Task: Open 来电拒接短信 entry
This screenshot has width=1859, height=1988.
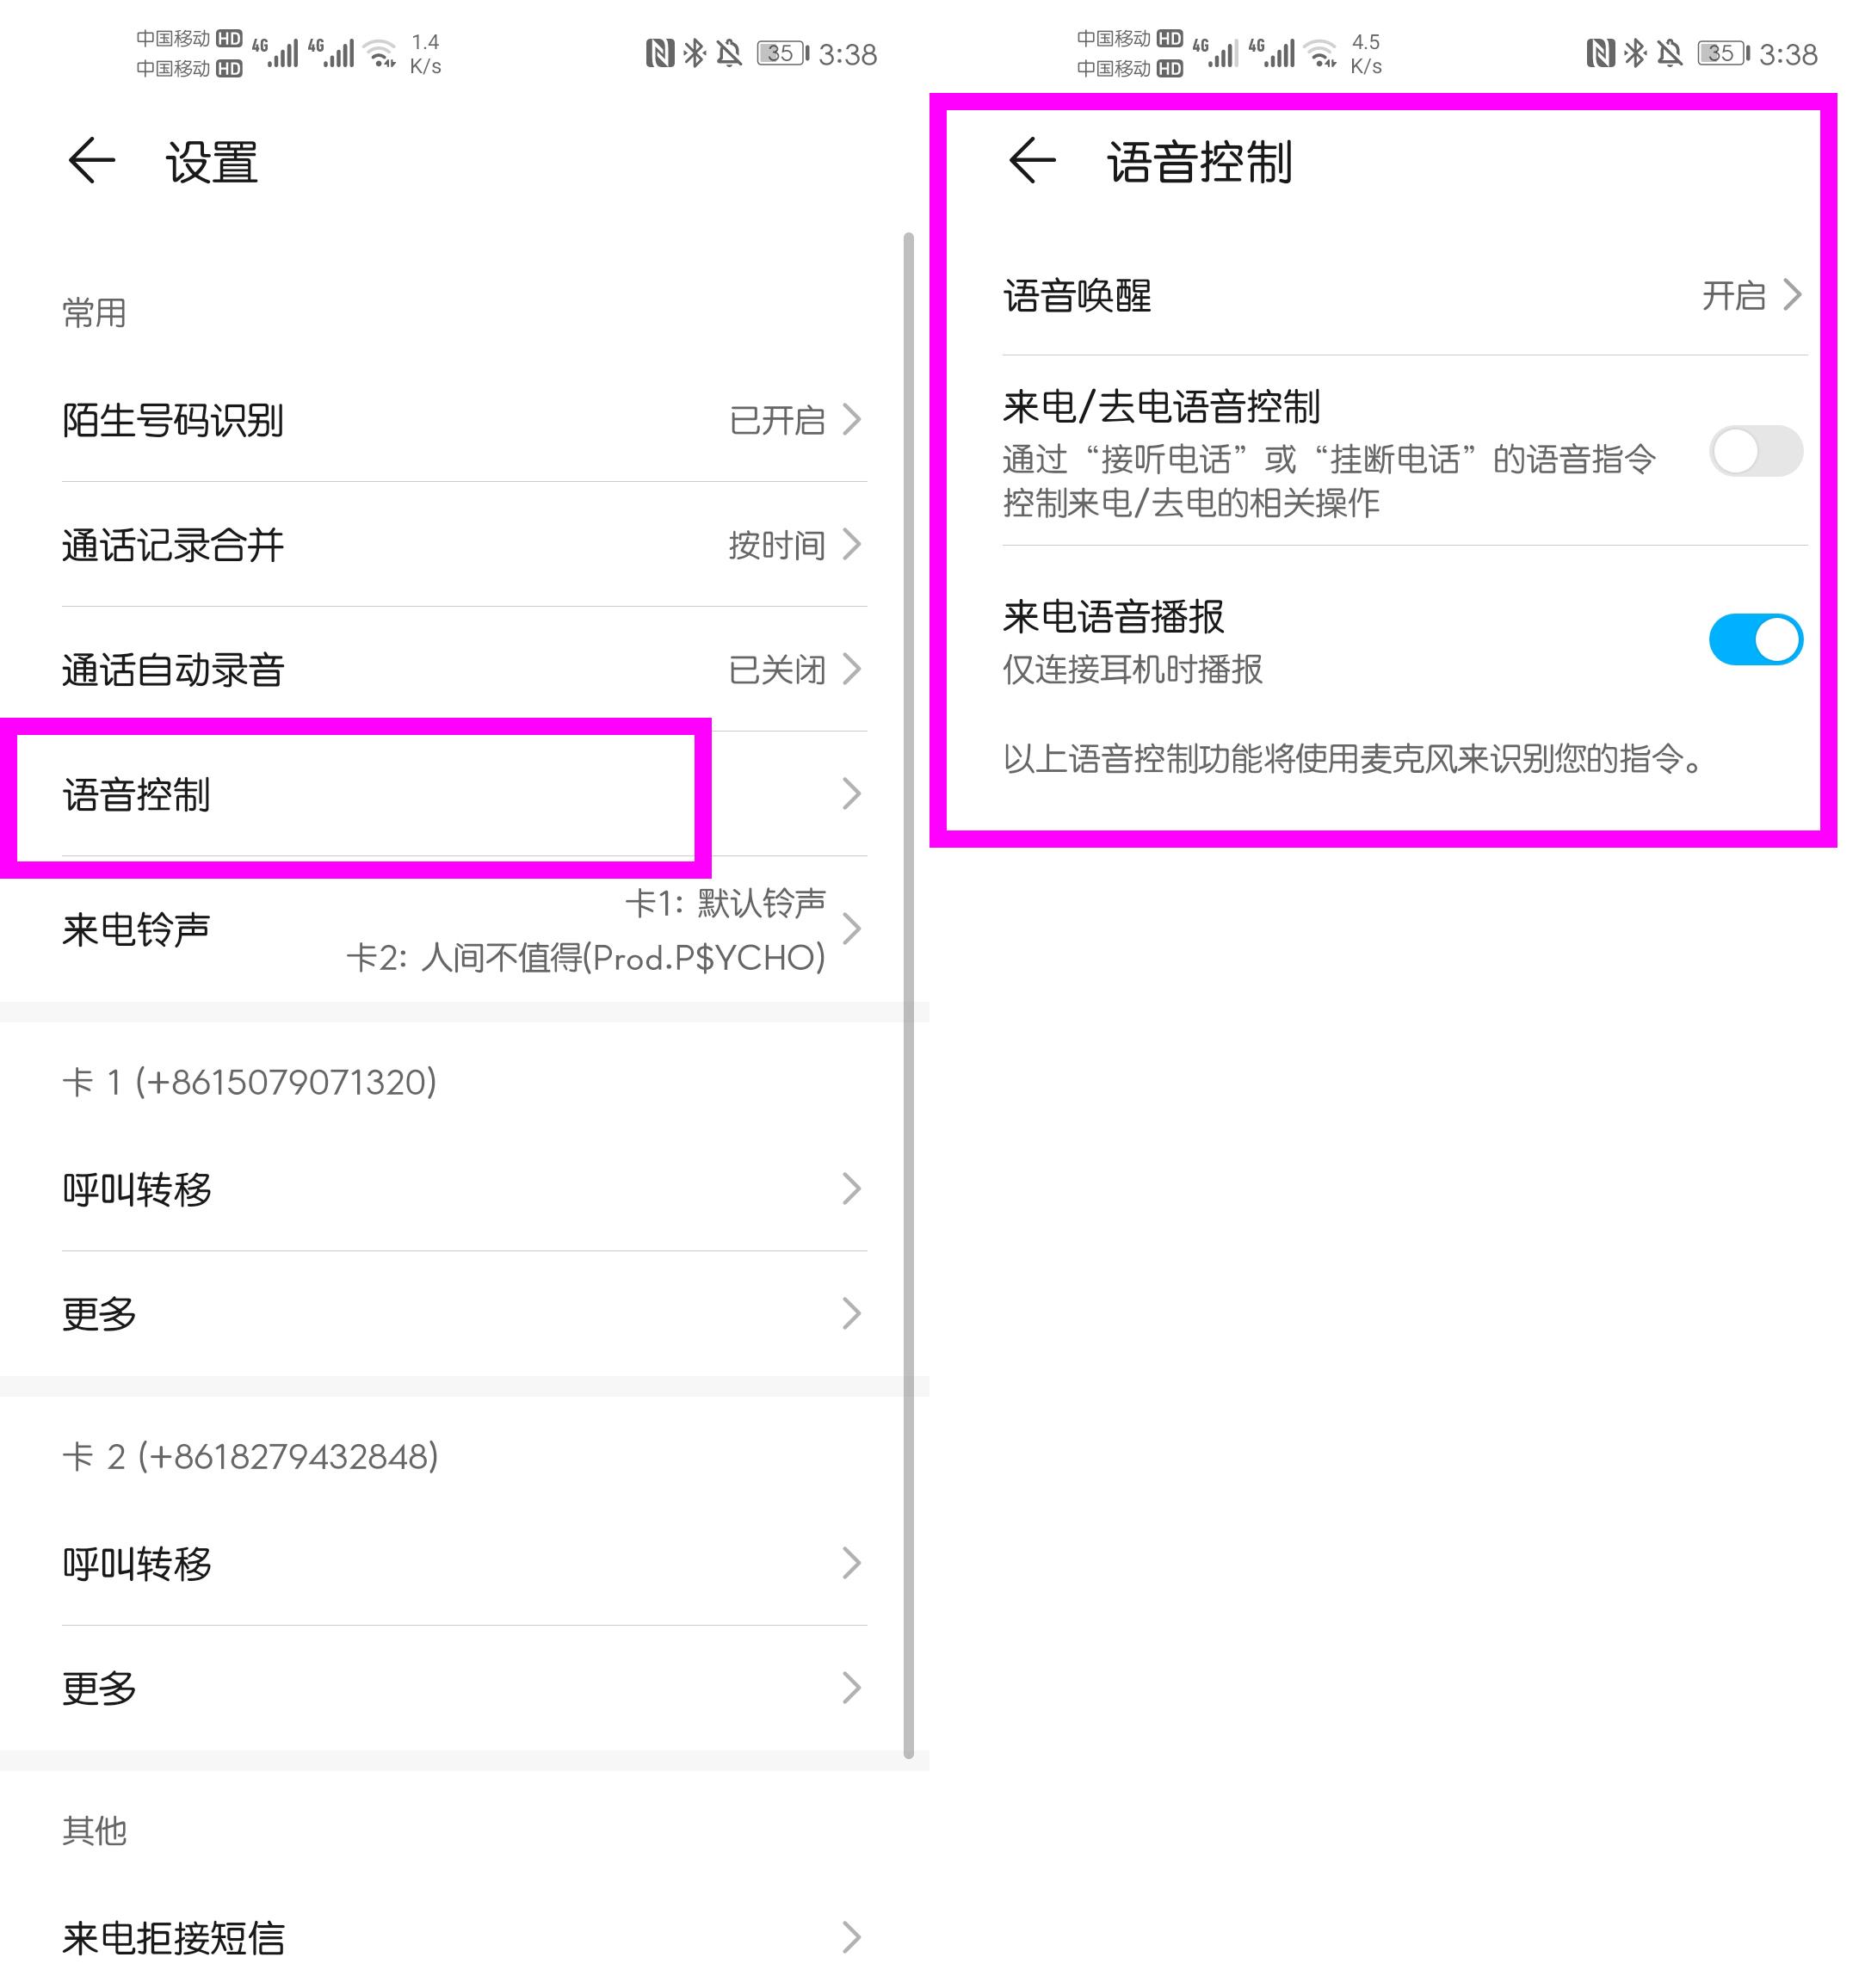Action: click(x=464, y=1938)
